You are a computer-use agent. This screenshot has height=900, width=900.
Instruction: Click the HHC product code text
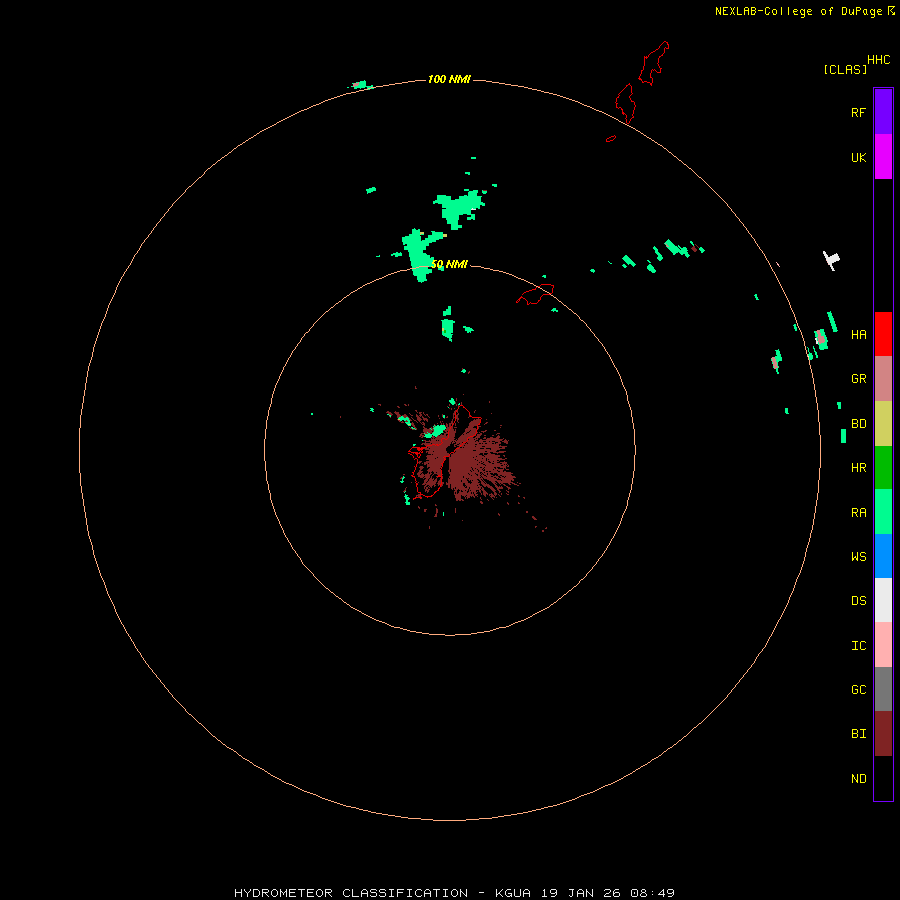pos(878,60)
